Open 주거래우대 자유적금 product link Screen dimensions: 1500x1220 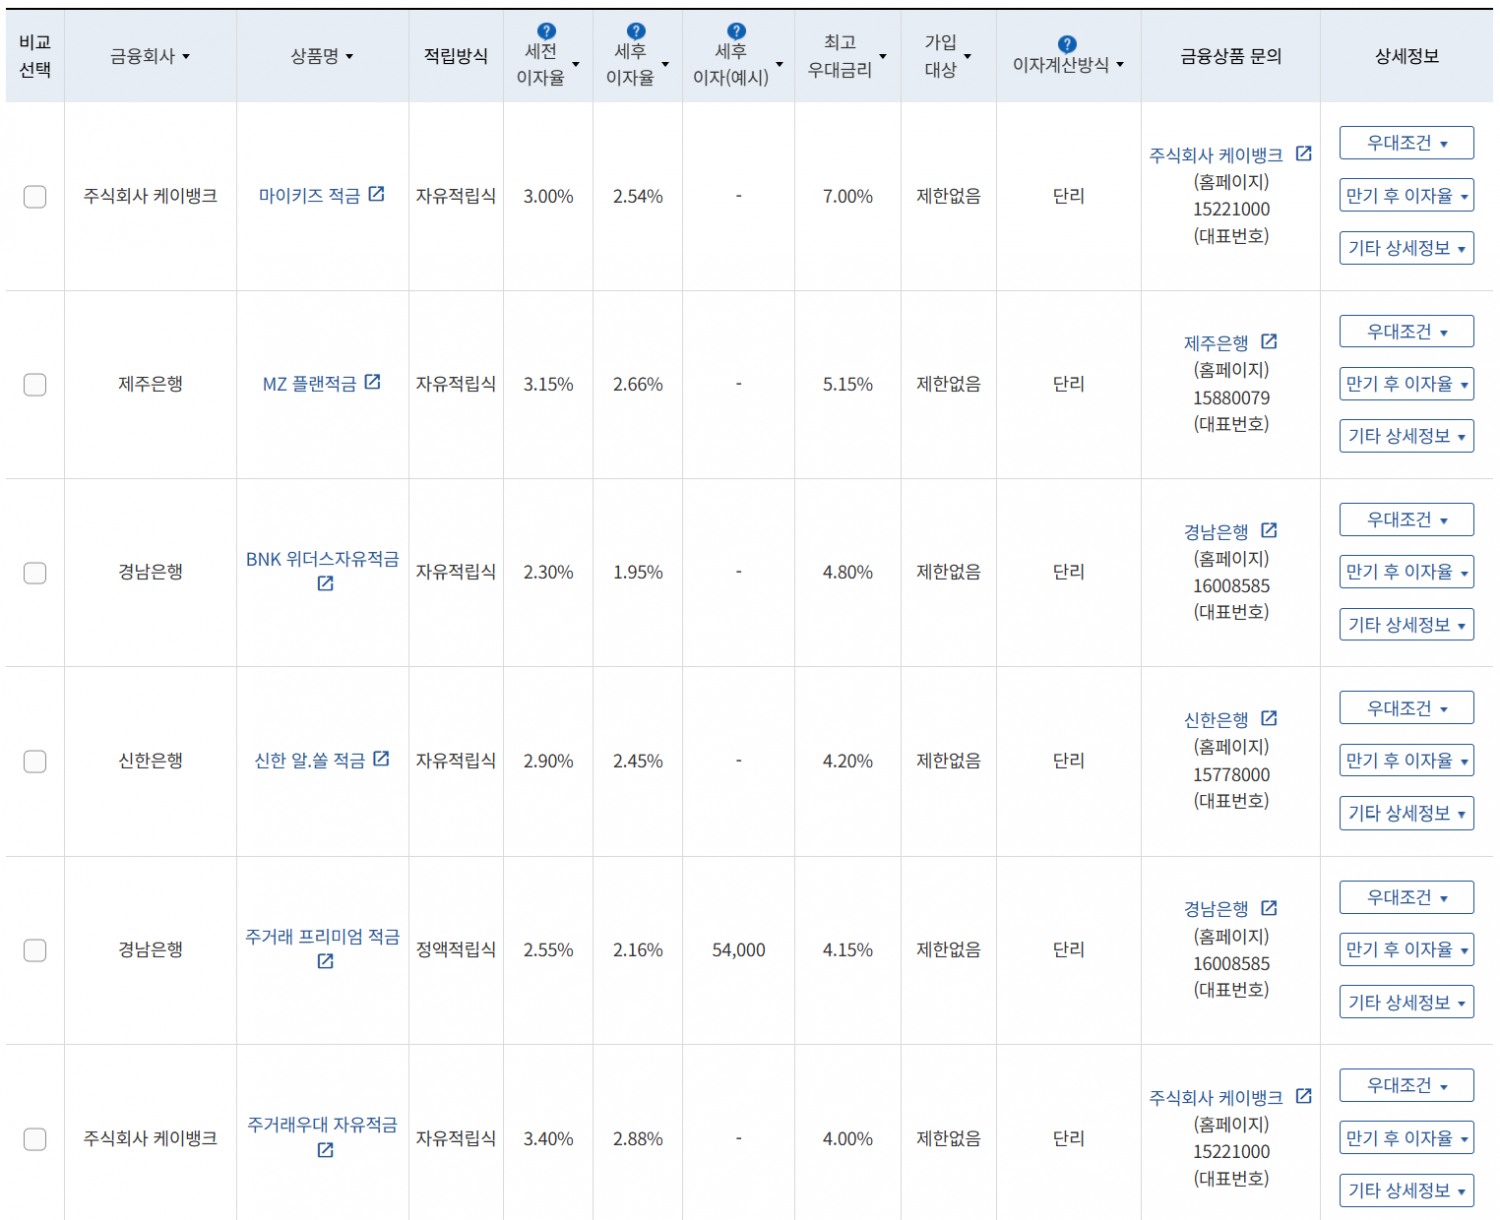coord(322,1125)
